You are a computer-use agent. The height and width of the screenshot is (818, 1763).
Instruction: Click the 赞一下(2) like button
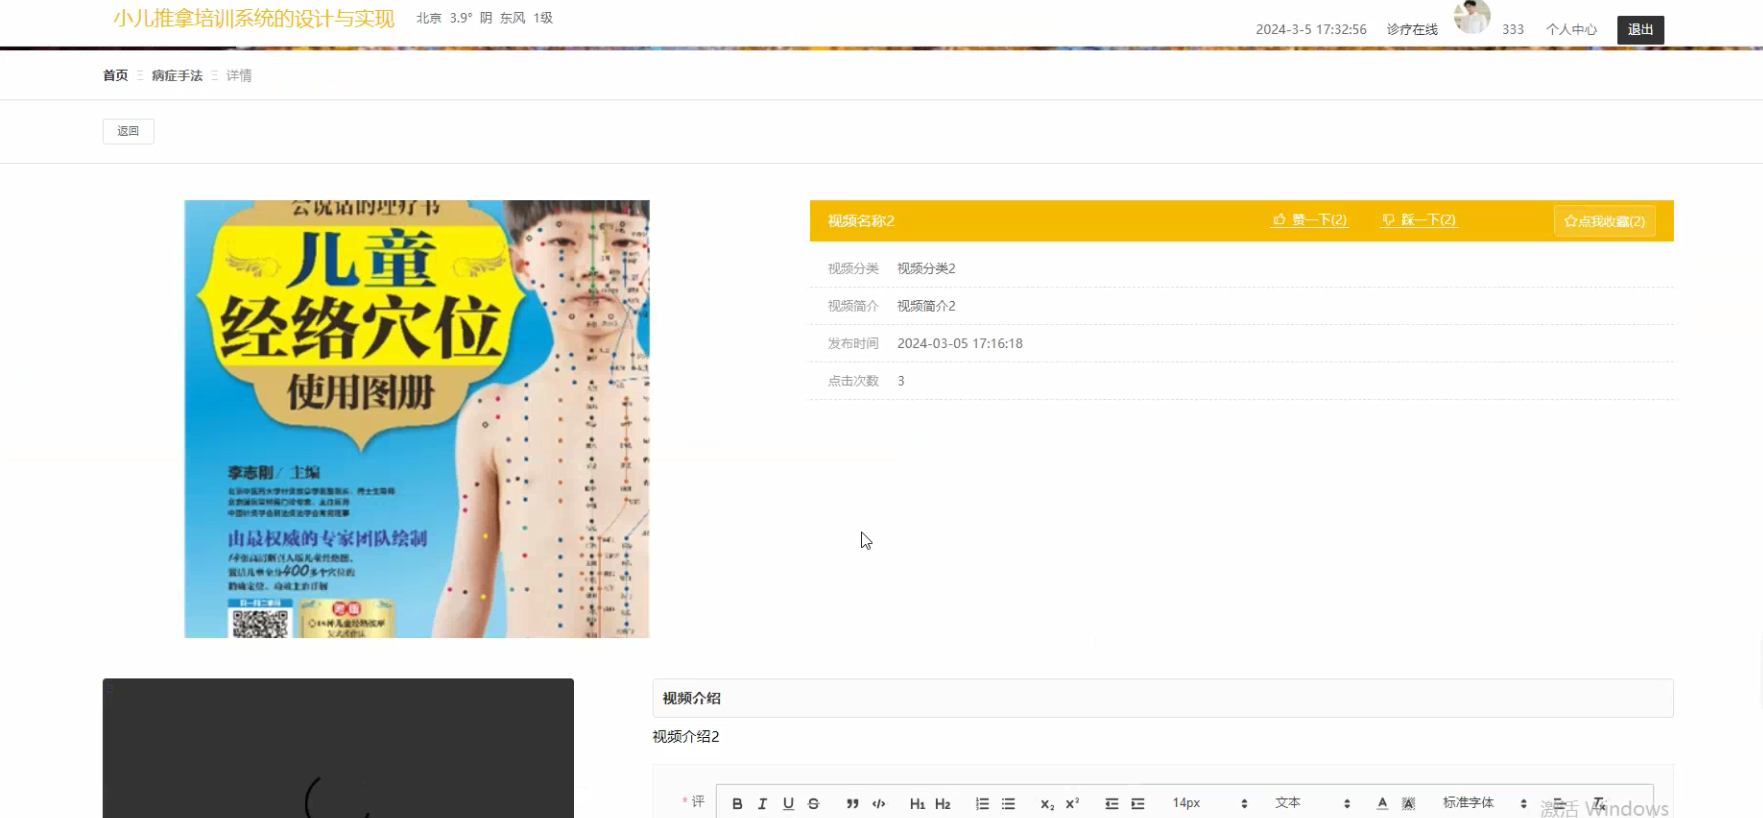coord(1310,220)
